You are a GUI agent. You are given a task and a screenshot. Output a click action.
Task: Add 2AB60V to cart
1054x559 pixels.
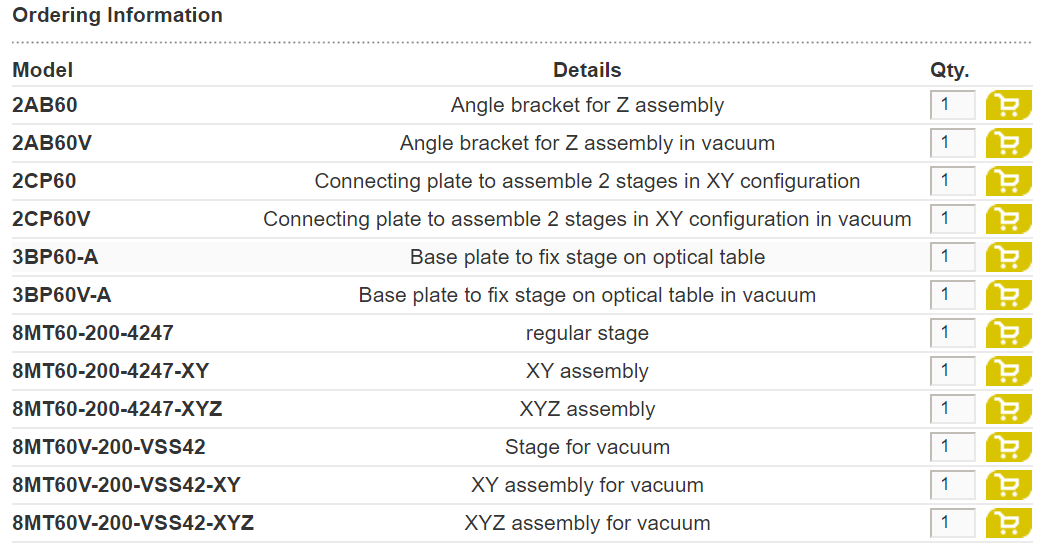(x=1008, y=143)
